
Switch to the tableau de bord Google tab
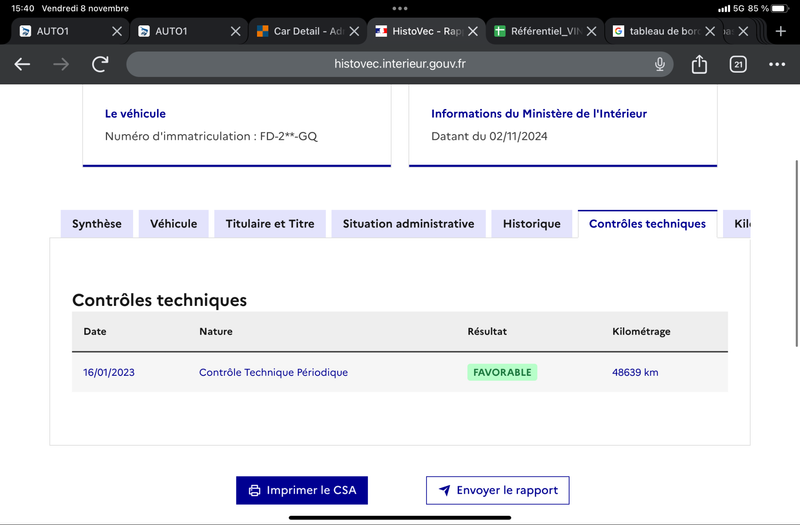click(x=658, y=31)
